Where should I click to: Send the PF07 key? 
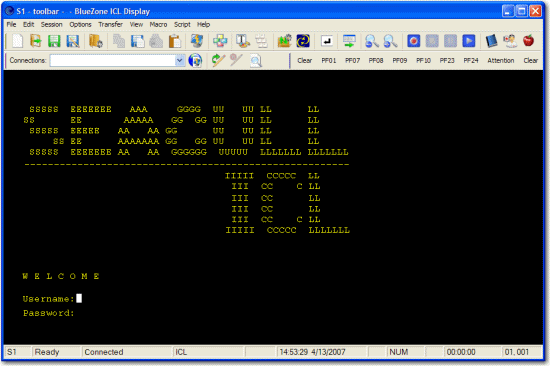pos(352,60)
